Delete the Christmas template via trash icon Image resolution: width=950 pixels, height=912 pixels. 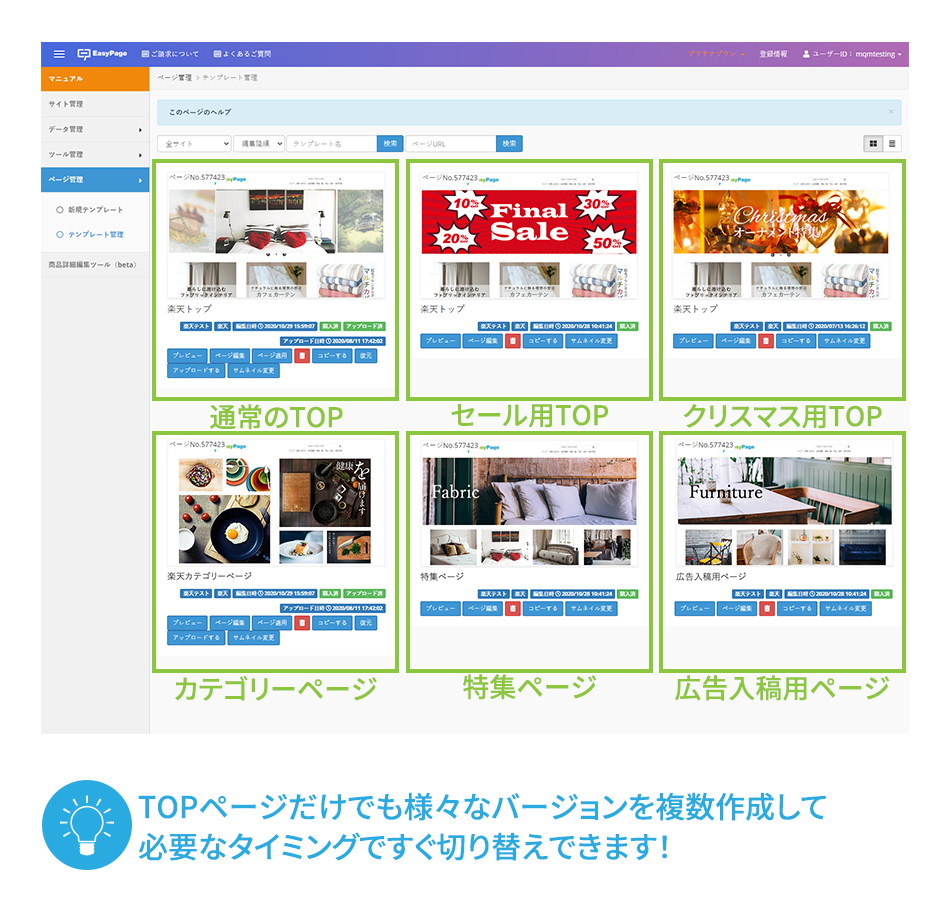click(x=766, y=341)
